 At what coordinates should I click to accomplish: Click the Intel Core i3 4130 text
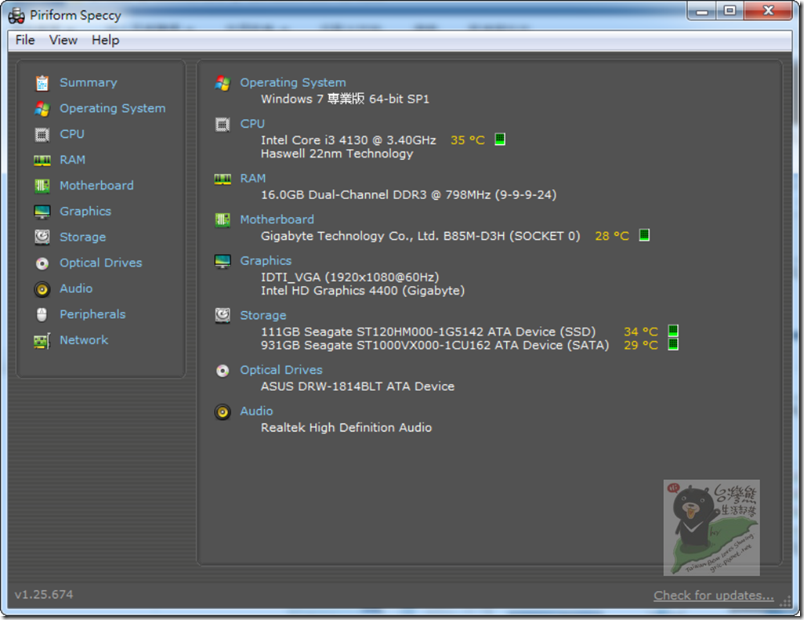pyautogui.click(x=348, y=140)
